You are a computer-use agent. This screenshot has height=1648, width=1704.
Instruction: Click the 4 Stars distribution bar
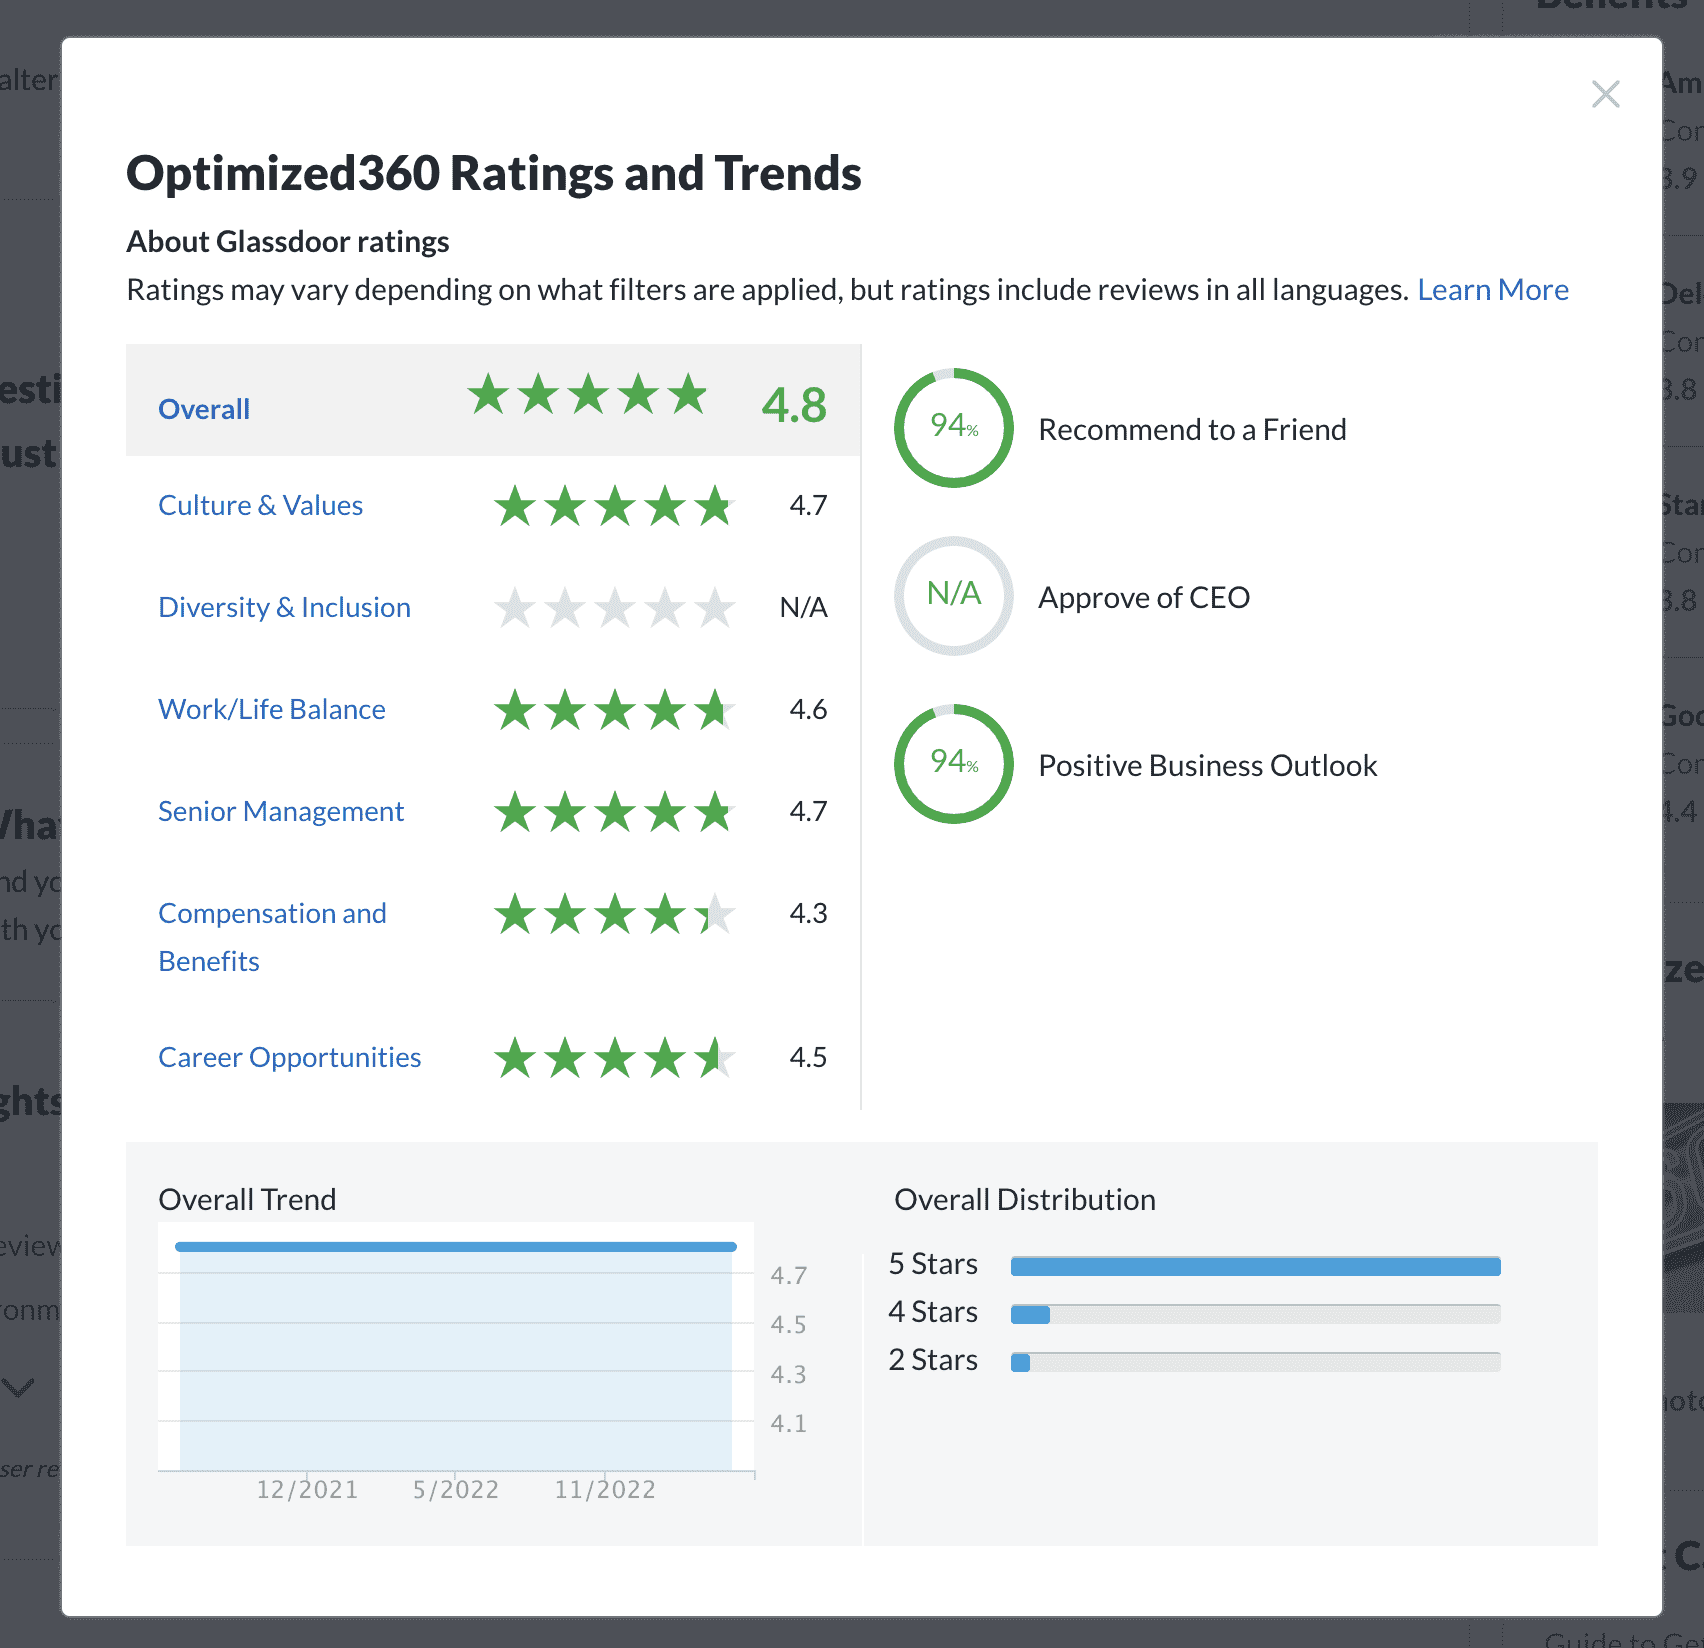tap(1255, 1314)
